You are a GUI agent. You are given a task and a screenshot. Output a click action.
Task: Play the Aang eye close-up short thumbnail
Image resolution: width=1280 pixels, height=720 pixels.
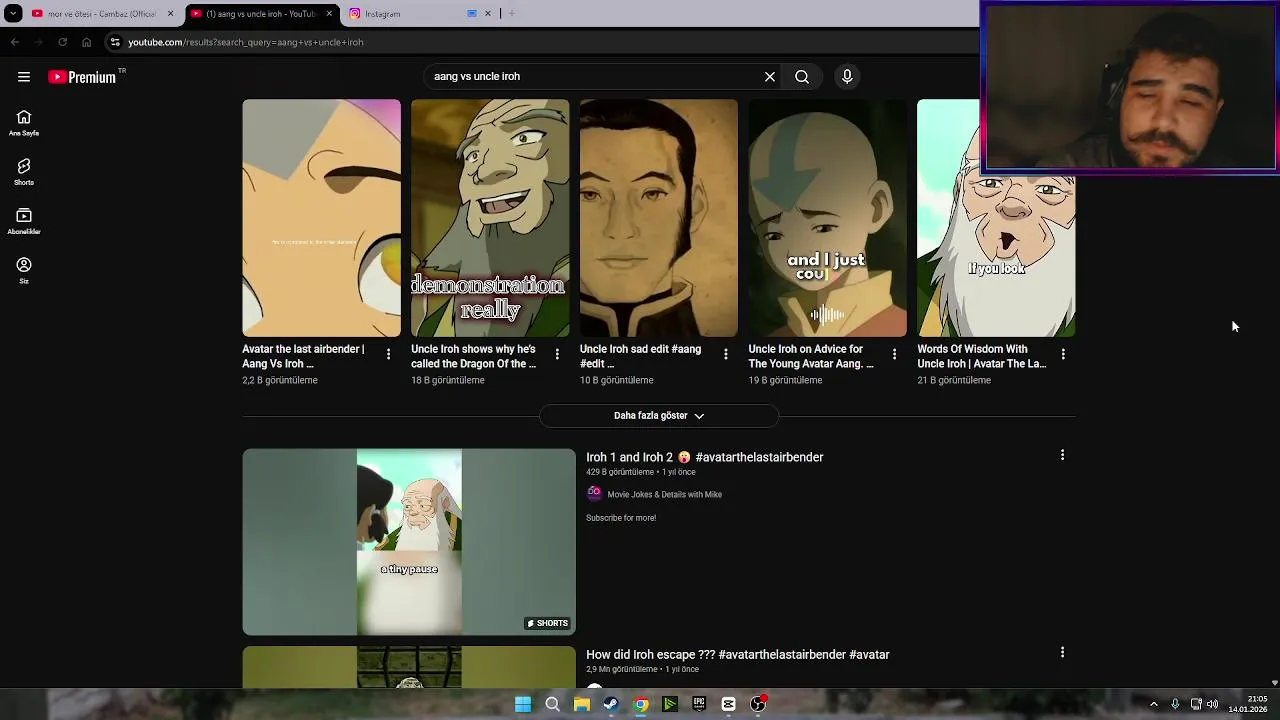(321, 218)
